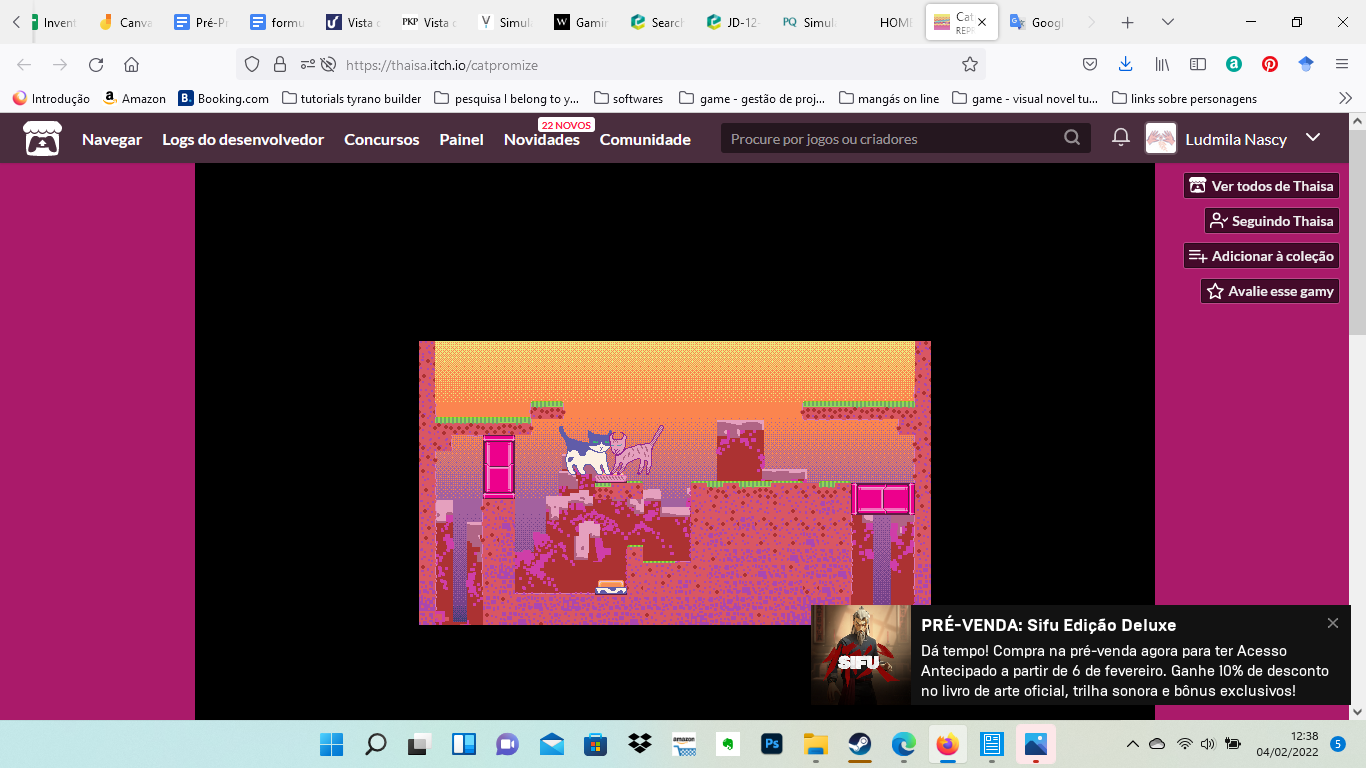Click the URL address bar text
Image resolution: width=1366 pixels, height=768 pixels.
442,65
